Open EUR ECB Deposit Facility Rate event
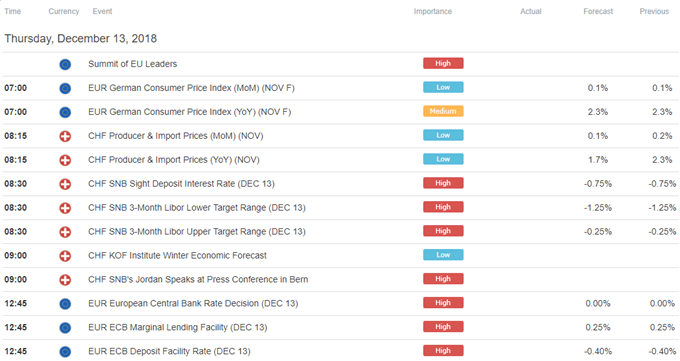 pos(169,351)
